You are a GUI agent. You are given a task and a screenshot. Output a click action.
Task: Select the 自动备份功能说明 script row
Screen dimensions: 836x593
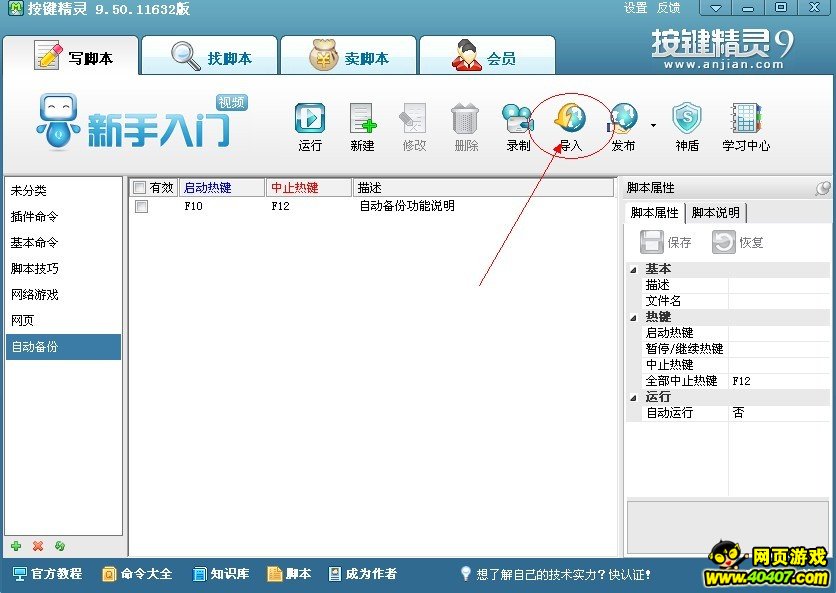point(372,206)
